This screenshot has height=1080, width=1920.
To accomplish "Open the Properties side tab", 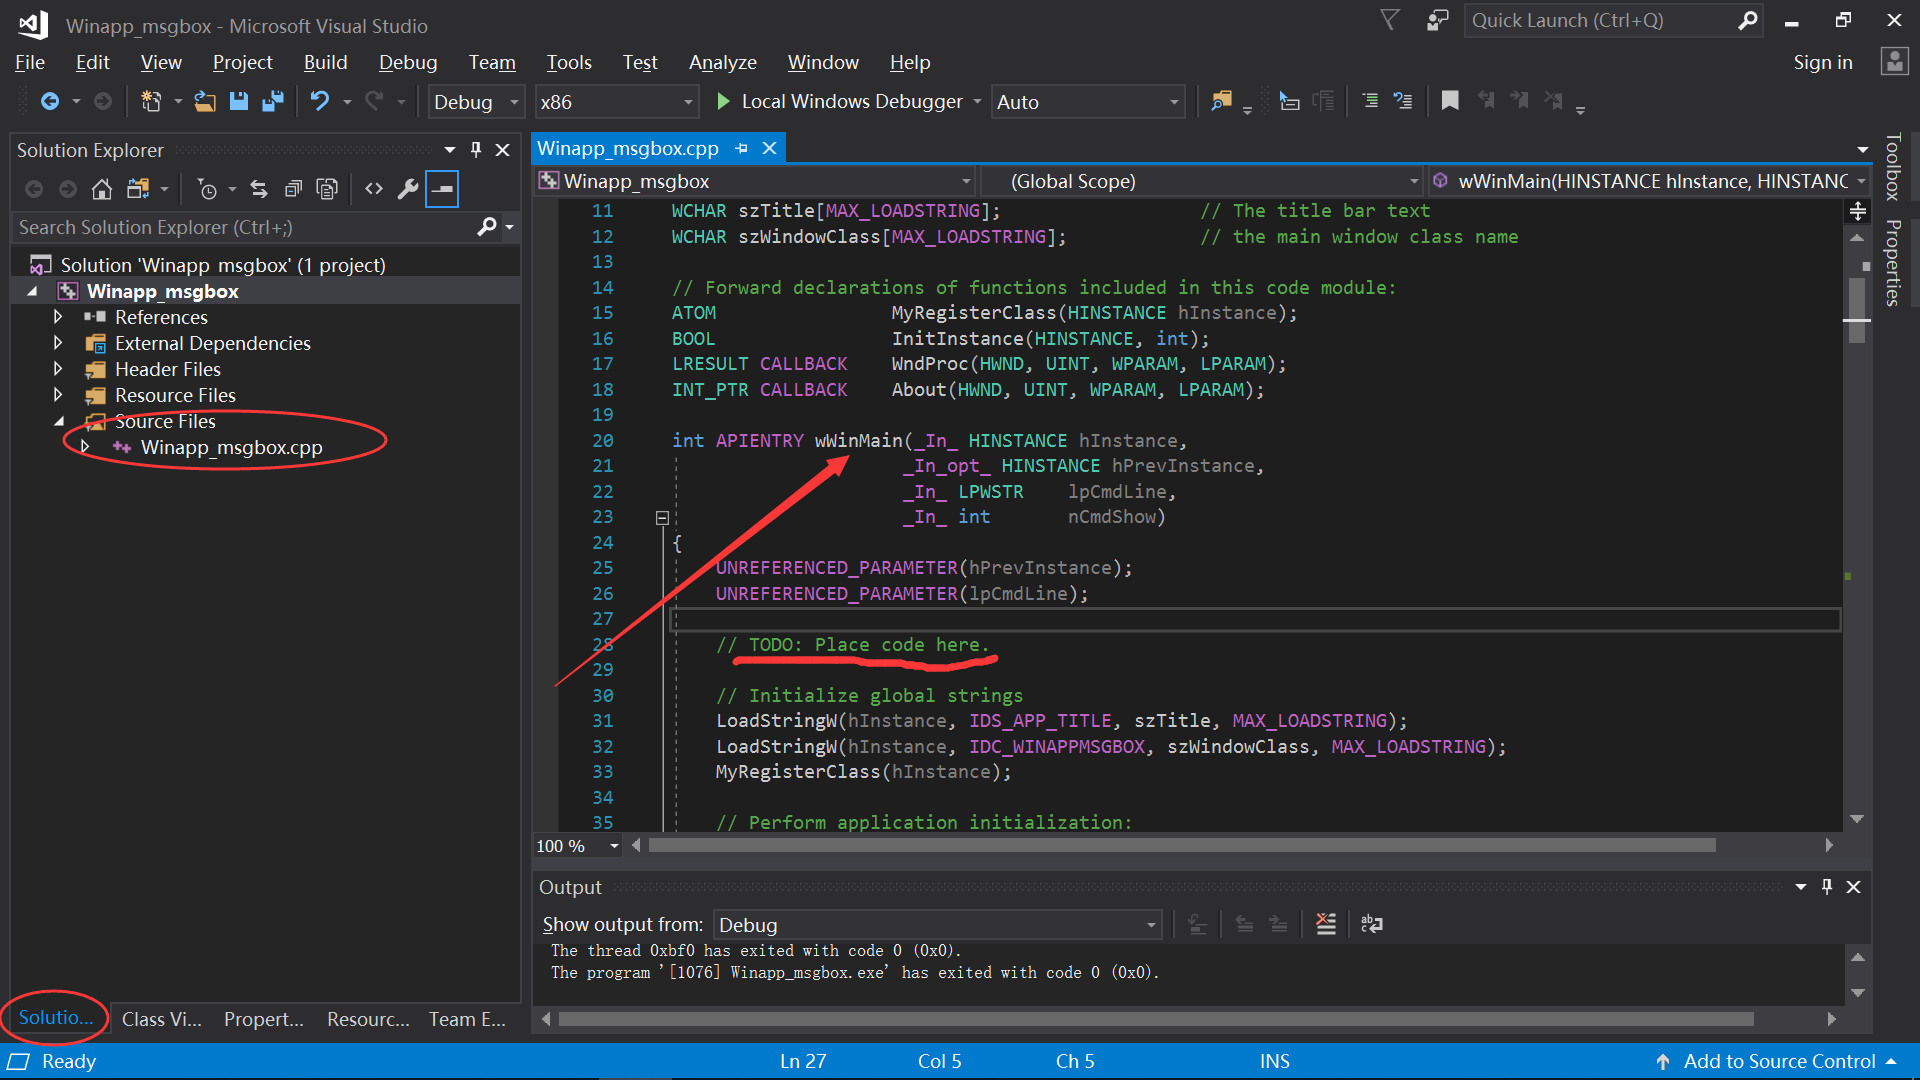I will coord(1893,262).
